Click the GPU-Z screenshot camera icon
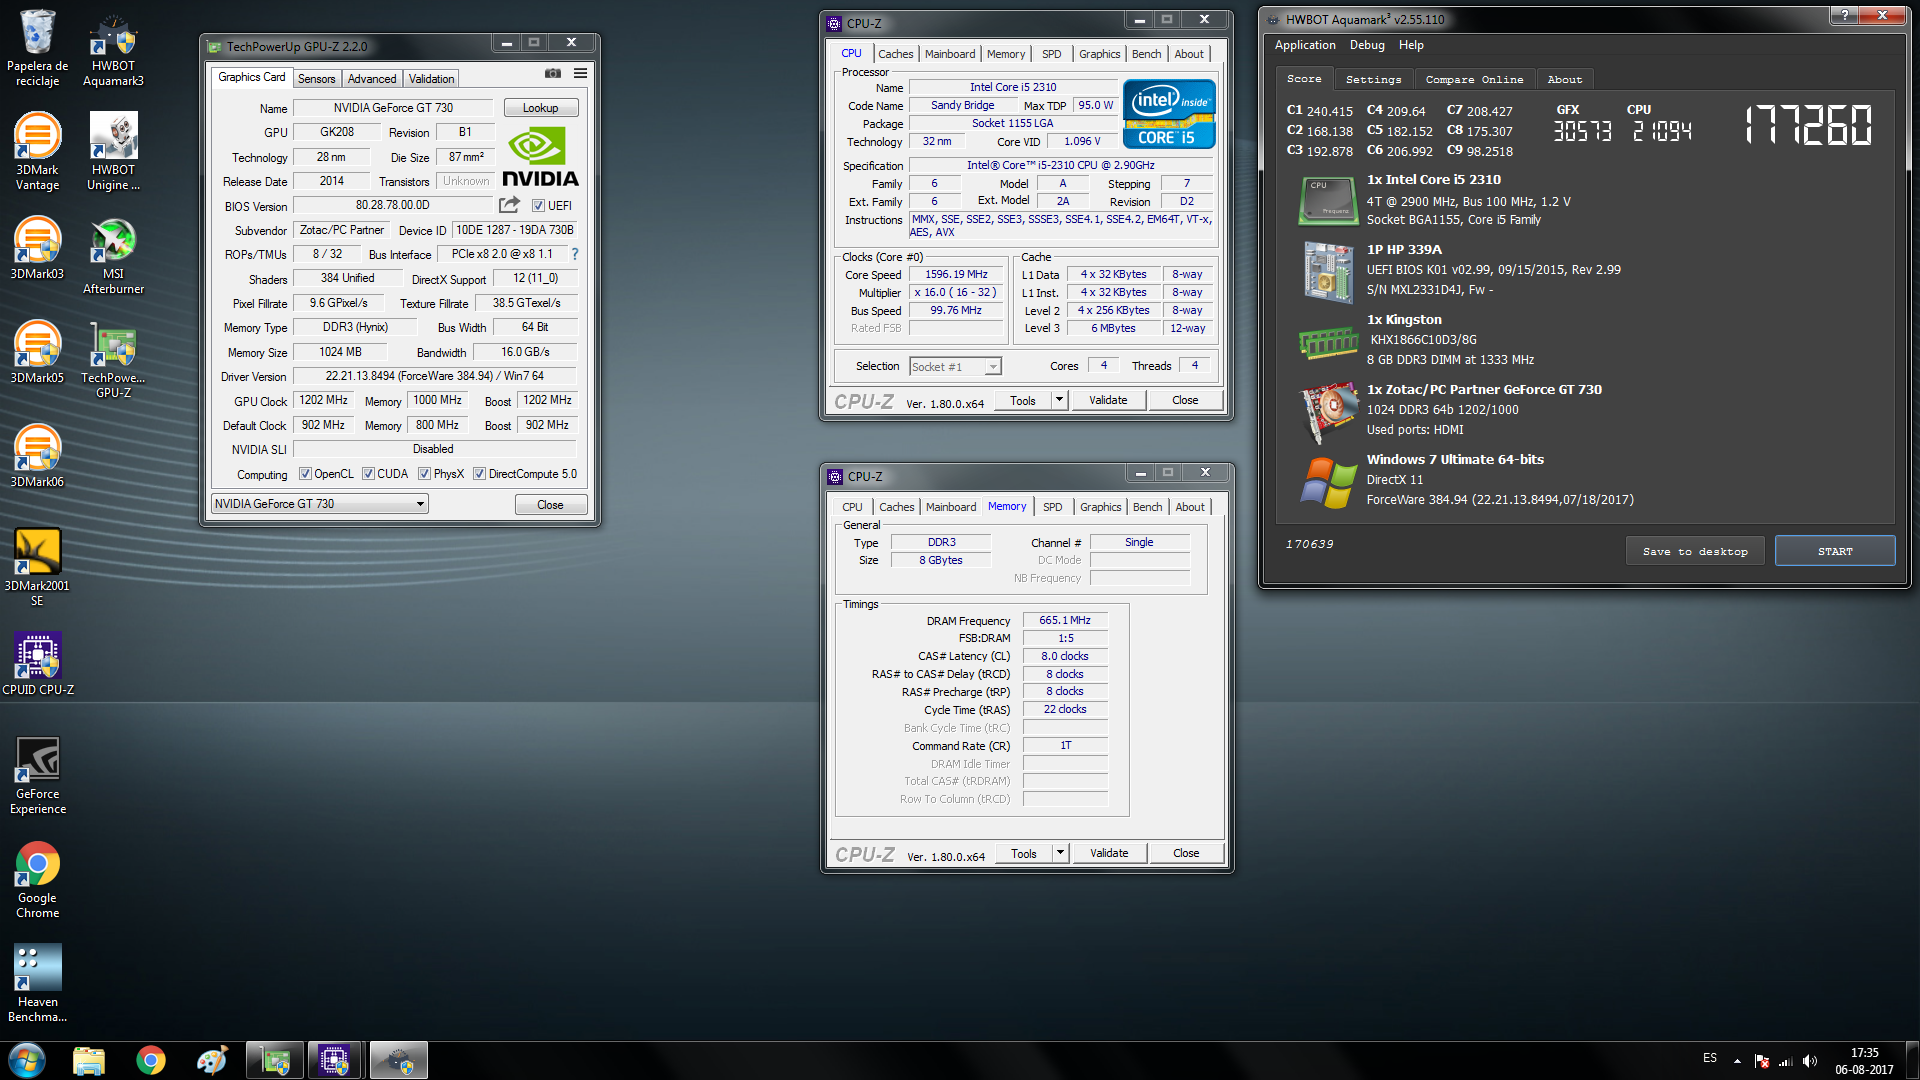Image resolution: width=1920 pixels, height=1080 pixels. click(x=553, y=73)
